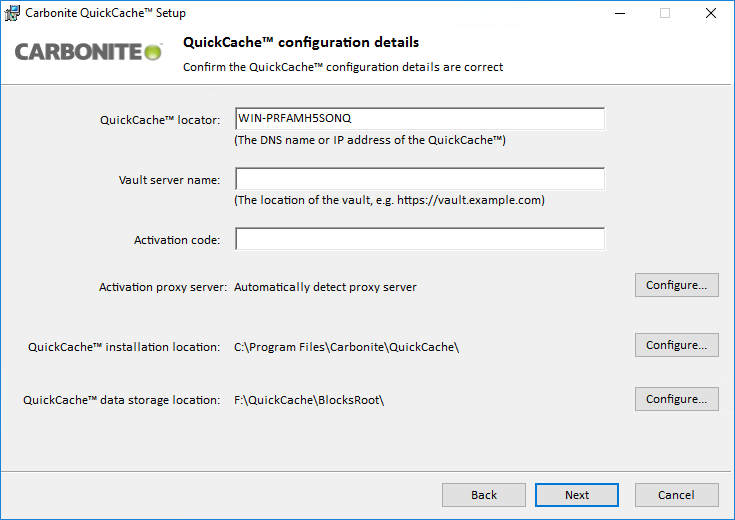The height and width of the screenshot is (520, 735).
Task: Click the F:\QuickCache\BlocksRoot\ storage path text
Action: (309, 400)
